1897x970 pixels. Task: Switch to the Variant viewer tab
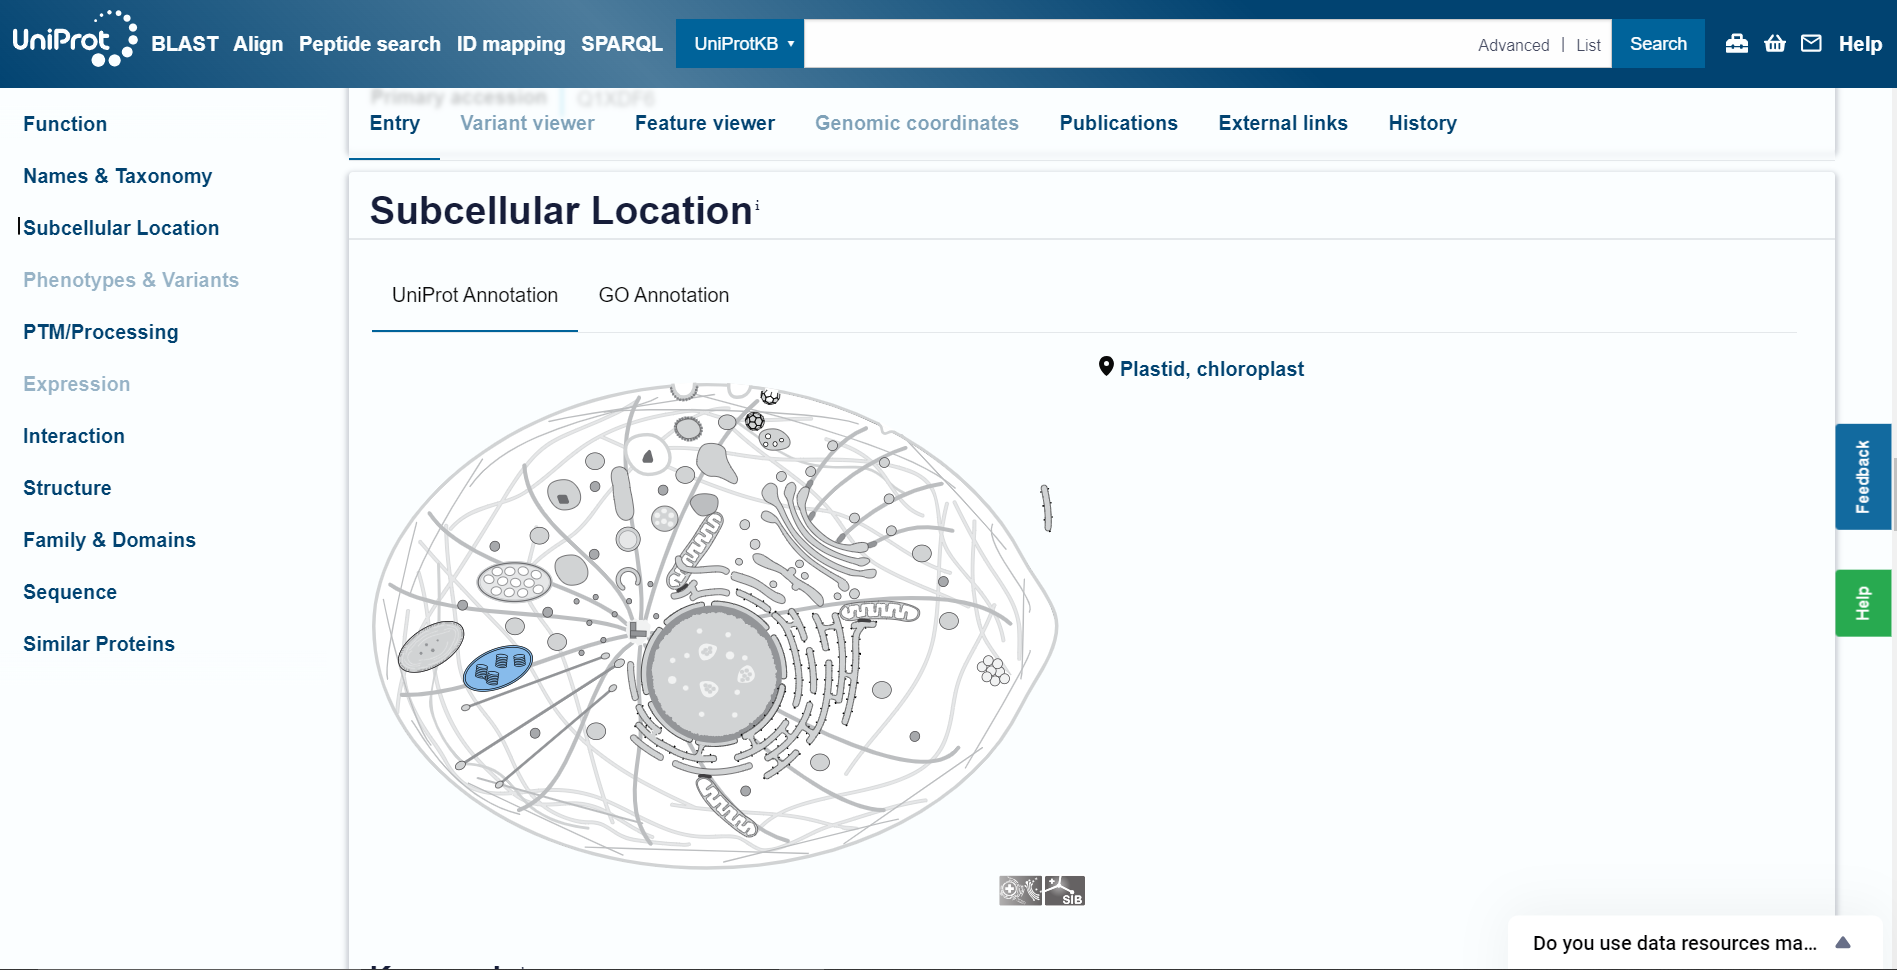pyautogui.click(x=527, y=123)
